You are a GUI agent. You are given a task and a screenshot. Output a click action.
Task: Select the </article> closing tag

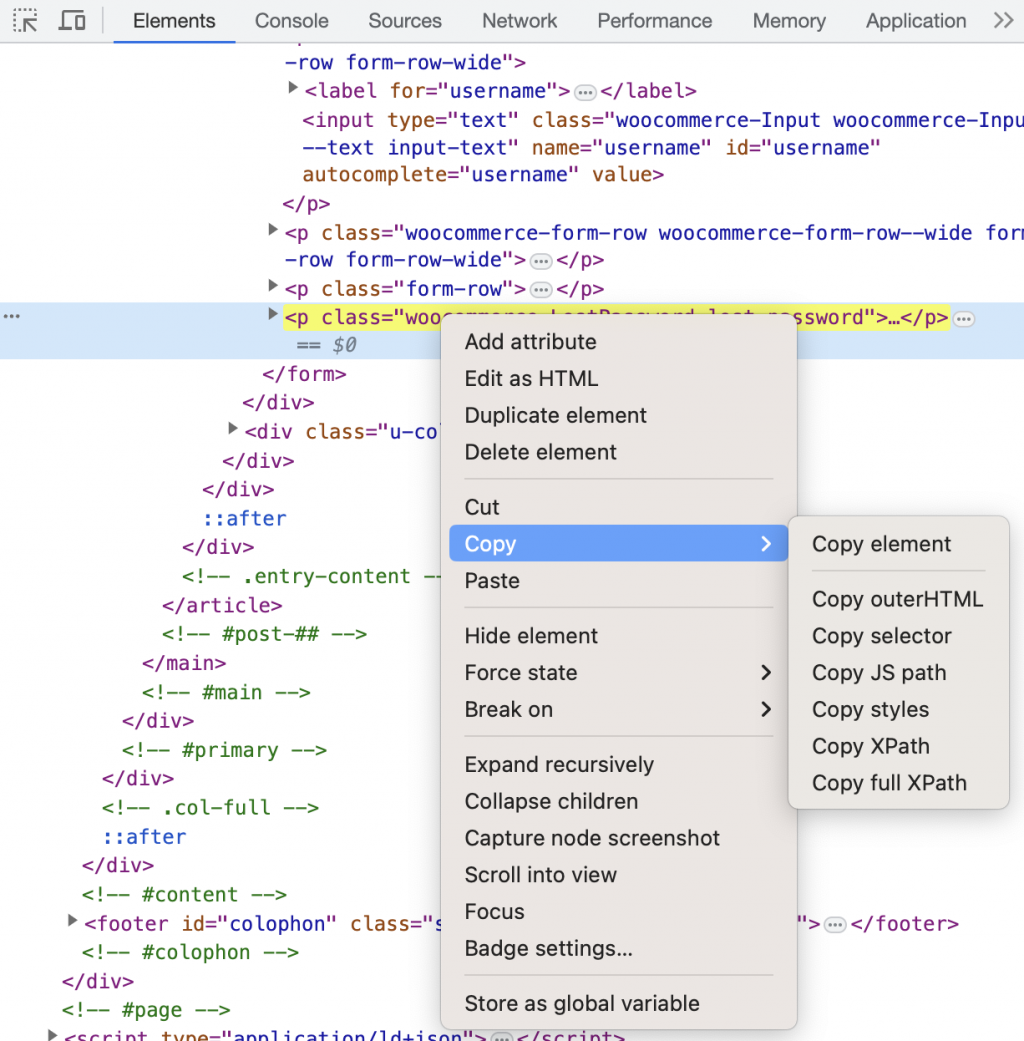coord(222,605)
